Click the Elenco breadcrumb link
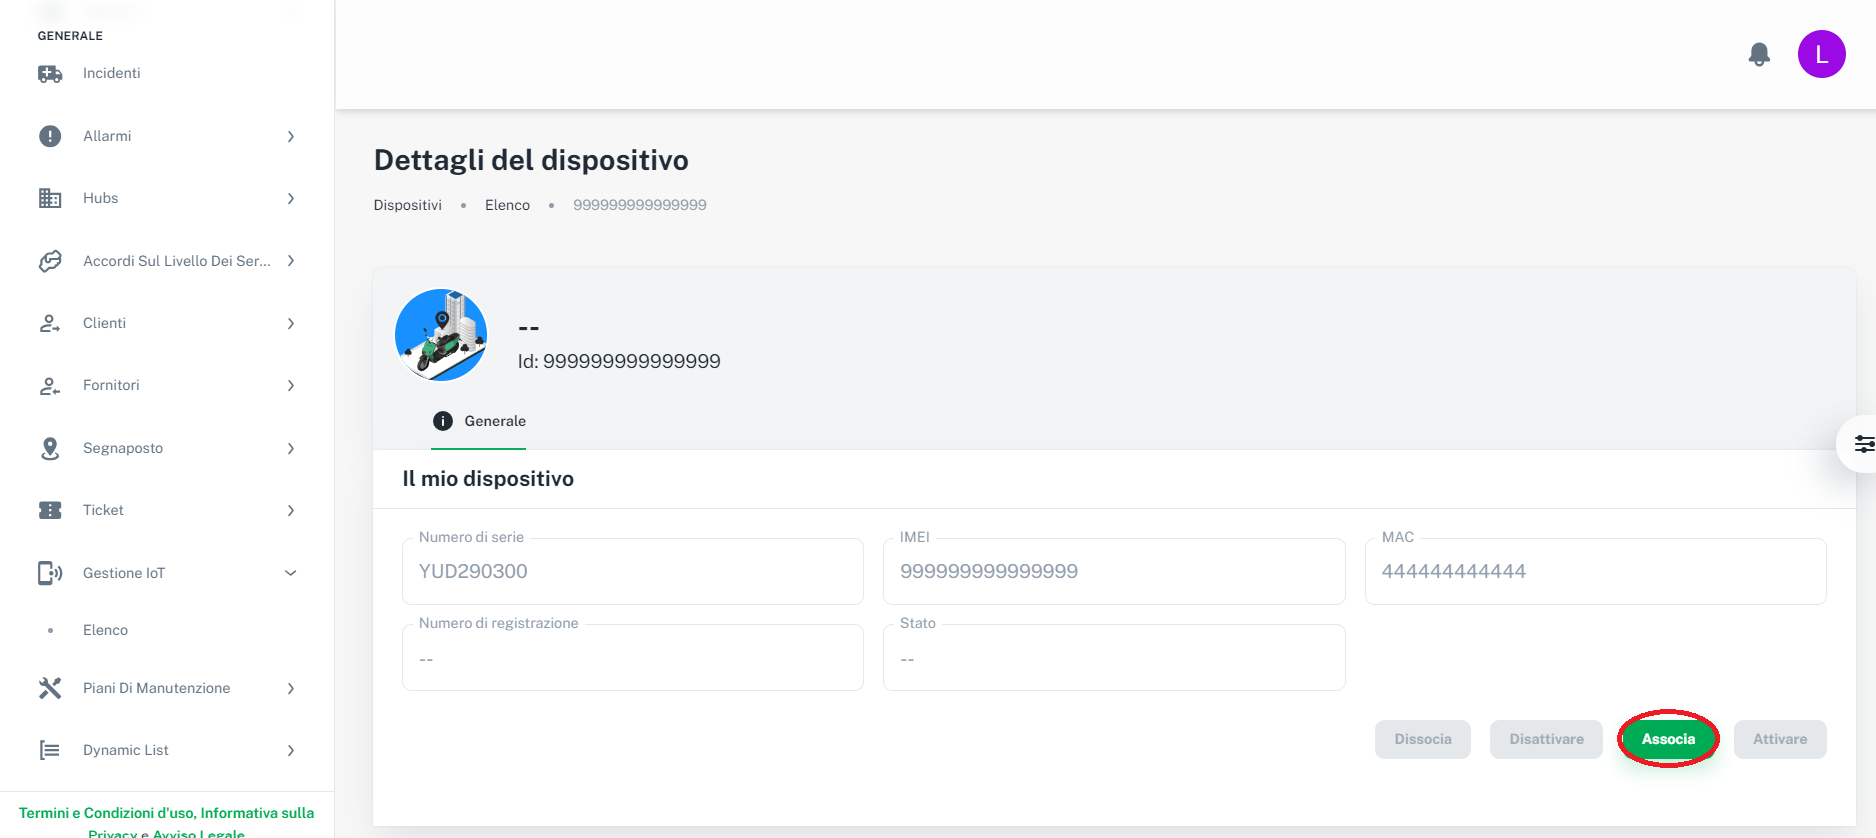 [x=507, y=205]
